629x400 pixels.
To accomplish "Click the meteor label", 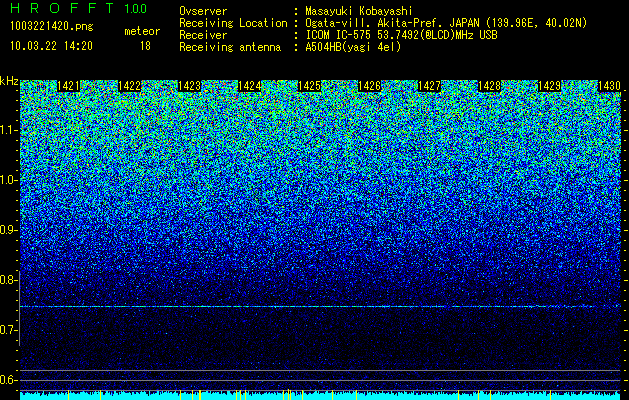I will pyautogui.click(x=142, y=31).
